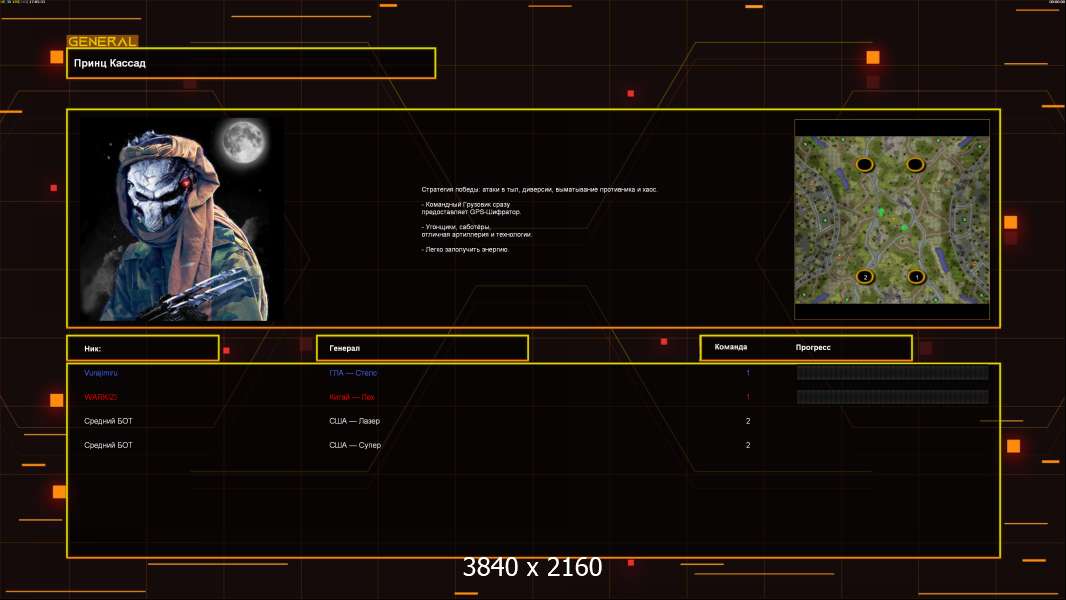The image size is (1066, 600).
Task: Click the empty start marker above marker 2
Action: click(864, 164)
